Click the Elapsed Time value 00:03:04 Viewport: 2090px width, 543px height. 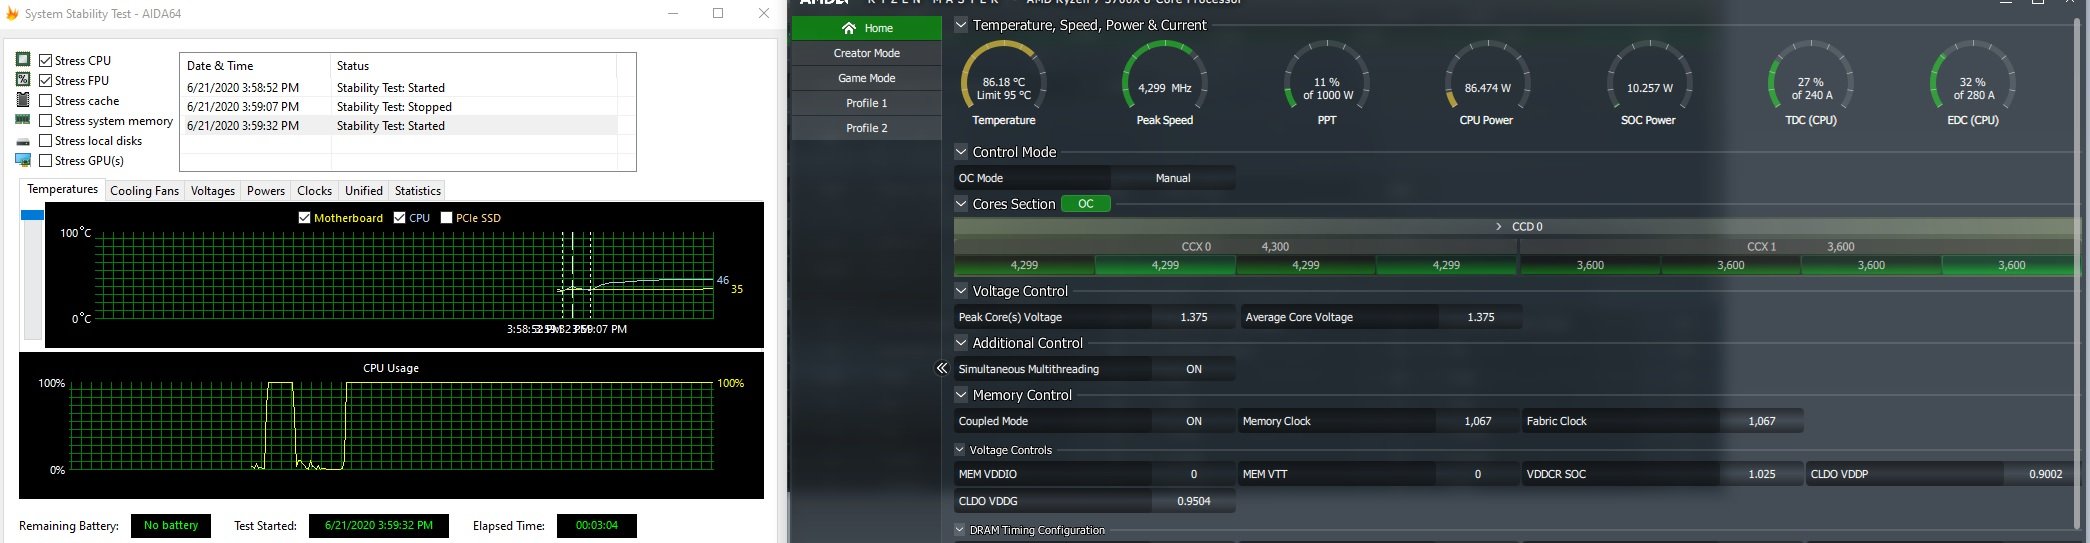597,526
